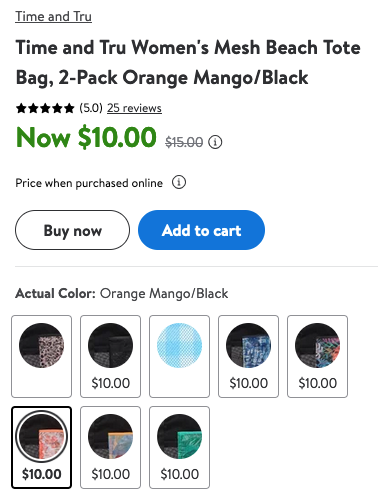387x500 pixels.
Task: Click the Actual Color label text
Action: [55, 294]
